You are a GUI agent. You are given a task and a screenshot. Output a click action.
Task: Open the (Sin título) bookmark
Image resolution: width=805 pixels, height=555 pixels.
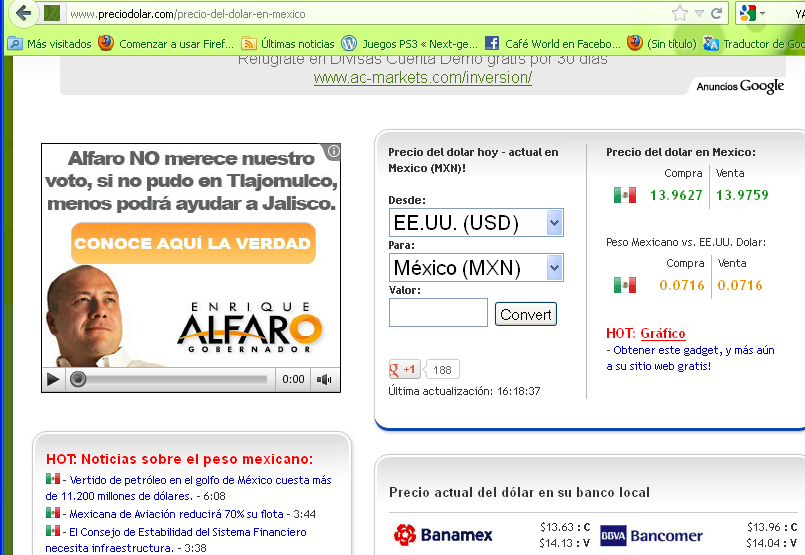tap(662, 44)
